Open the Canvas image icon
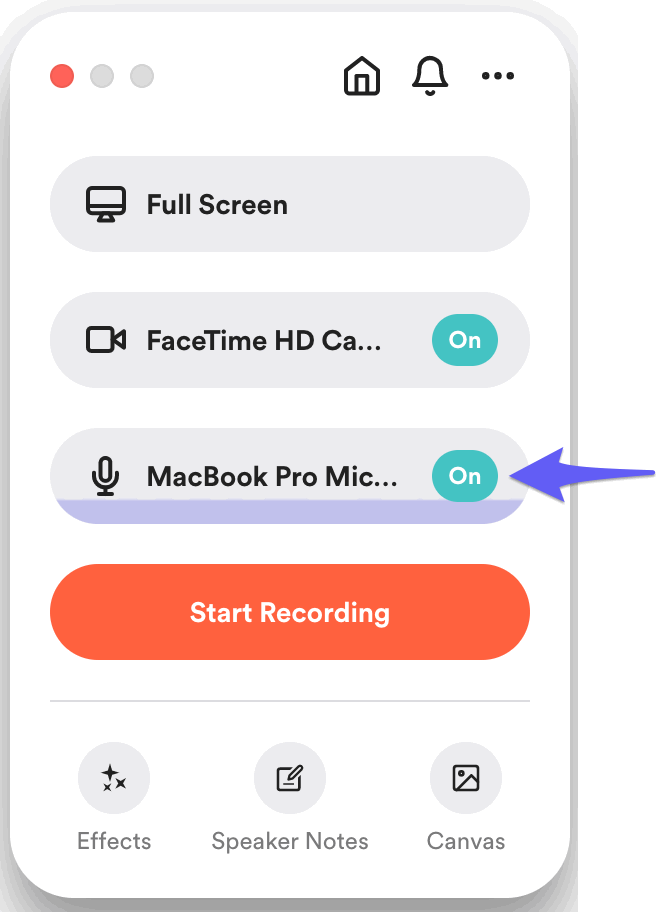 466,778
